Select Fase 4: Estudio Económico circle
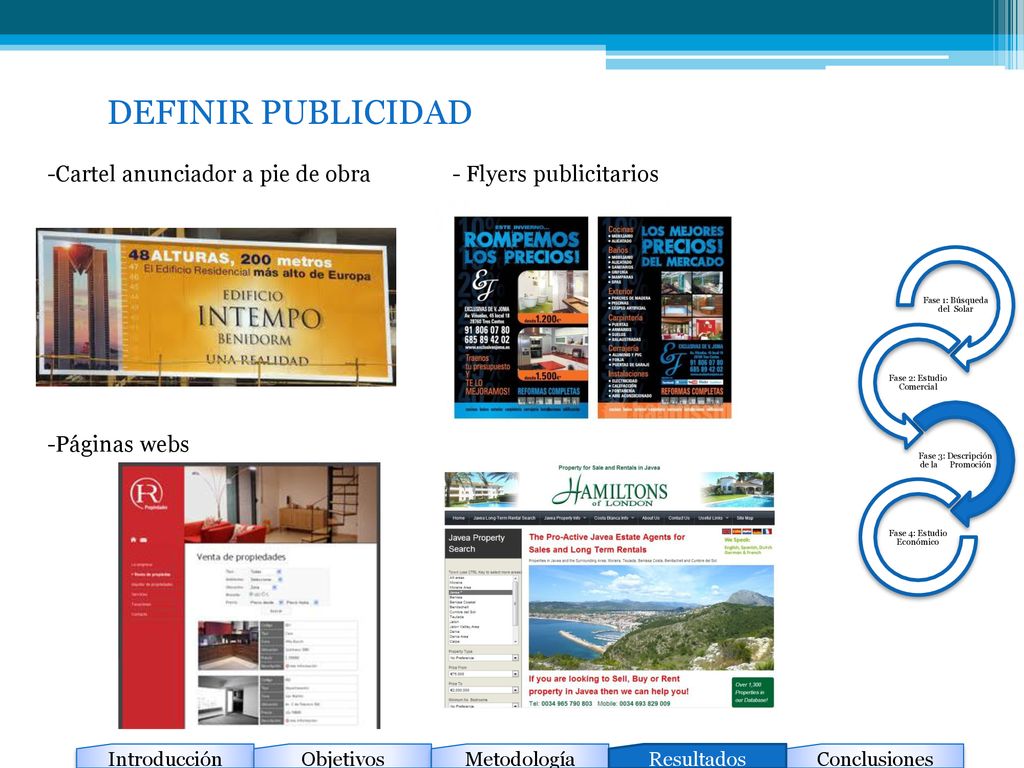Viewport: 1024px width, 768px height. (x=918, y=537)
